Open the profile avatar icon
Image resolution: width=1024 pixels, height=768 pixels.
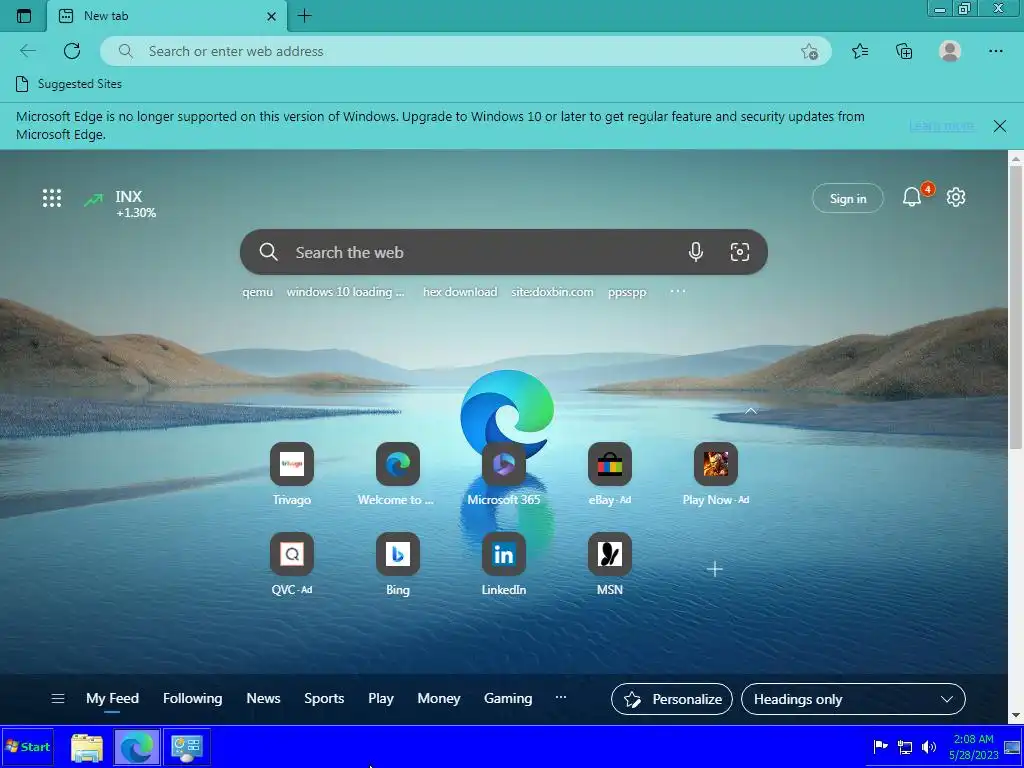(x=950, y=51)
